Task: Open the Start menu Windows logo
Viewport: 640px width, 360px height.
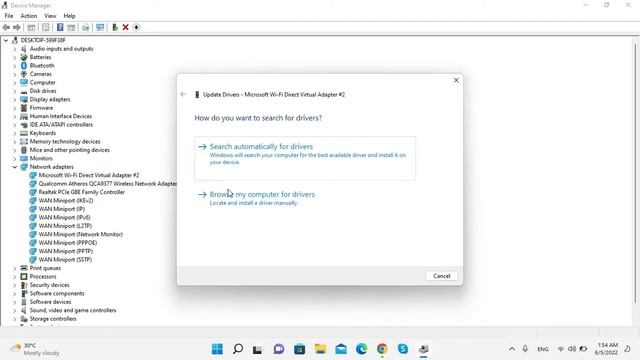Action: tap(217, 349)
